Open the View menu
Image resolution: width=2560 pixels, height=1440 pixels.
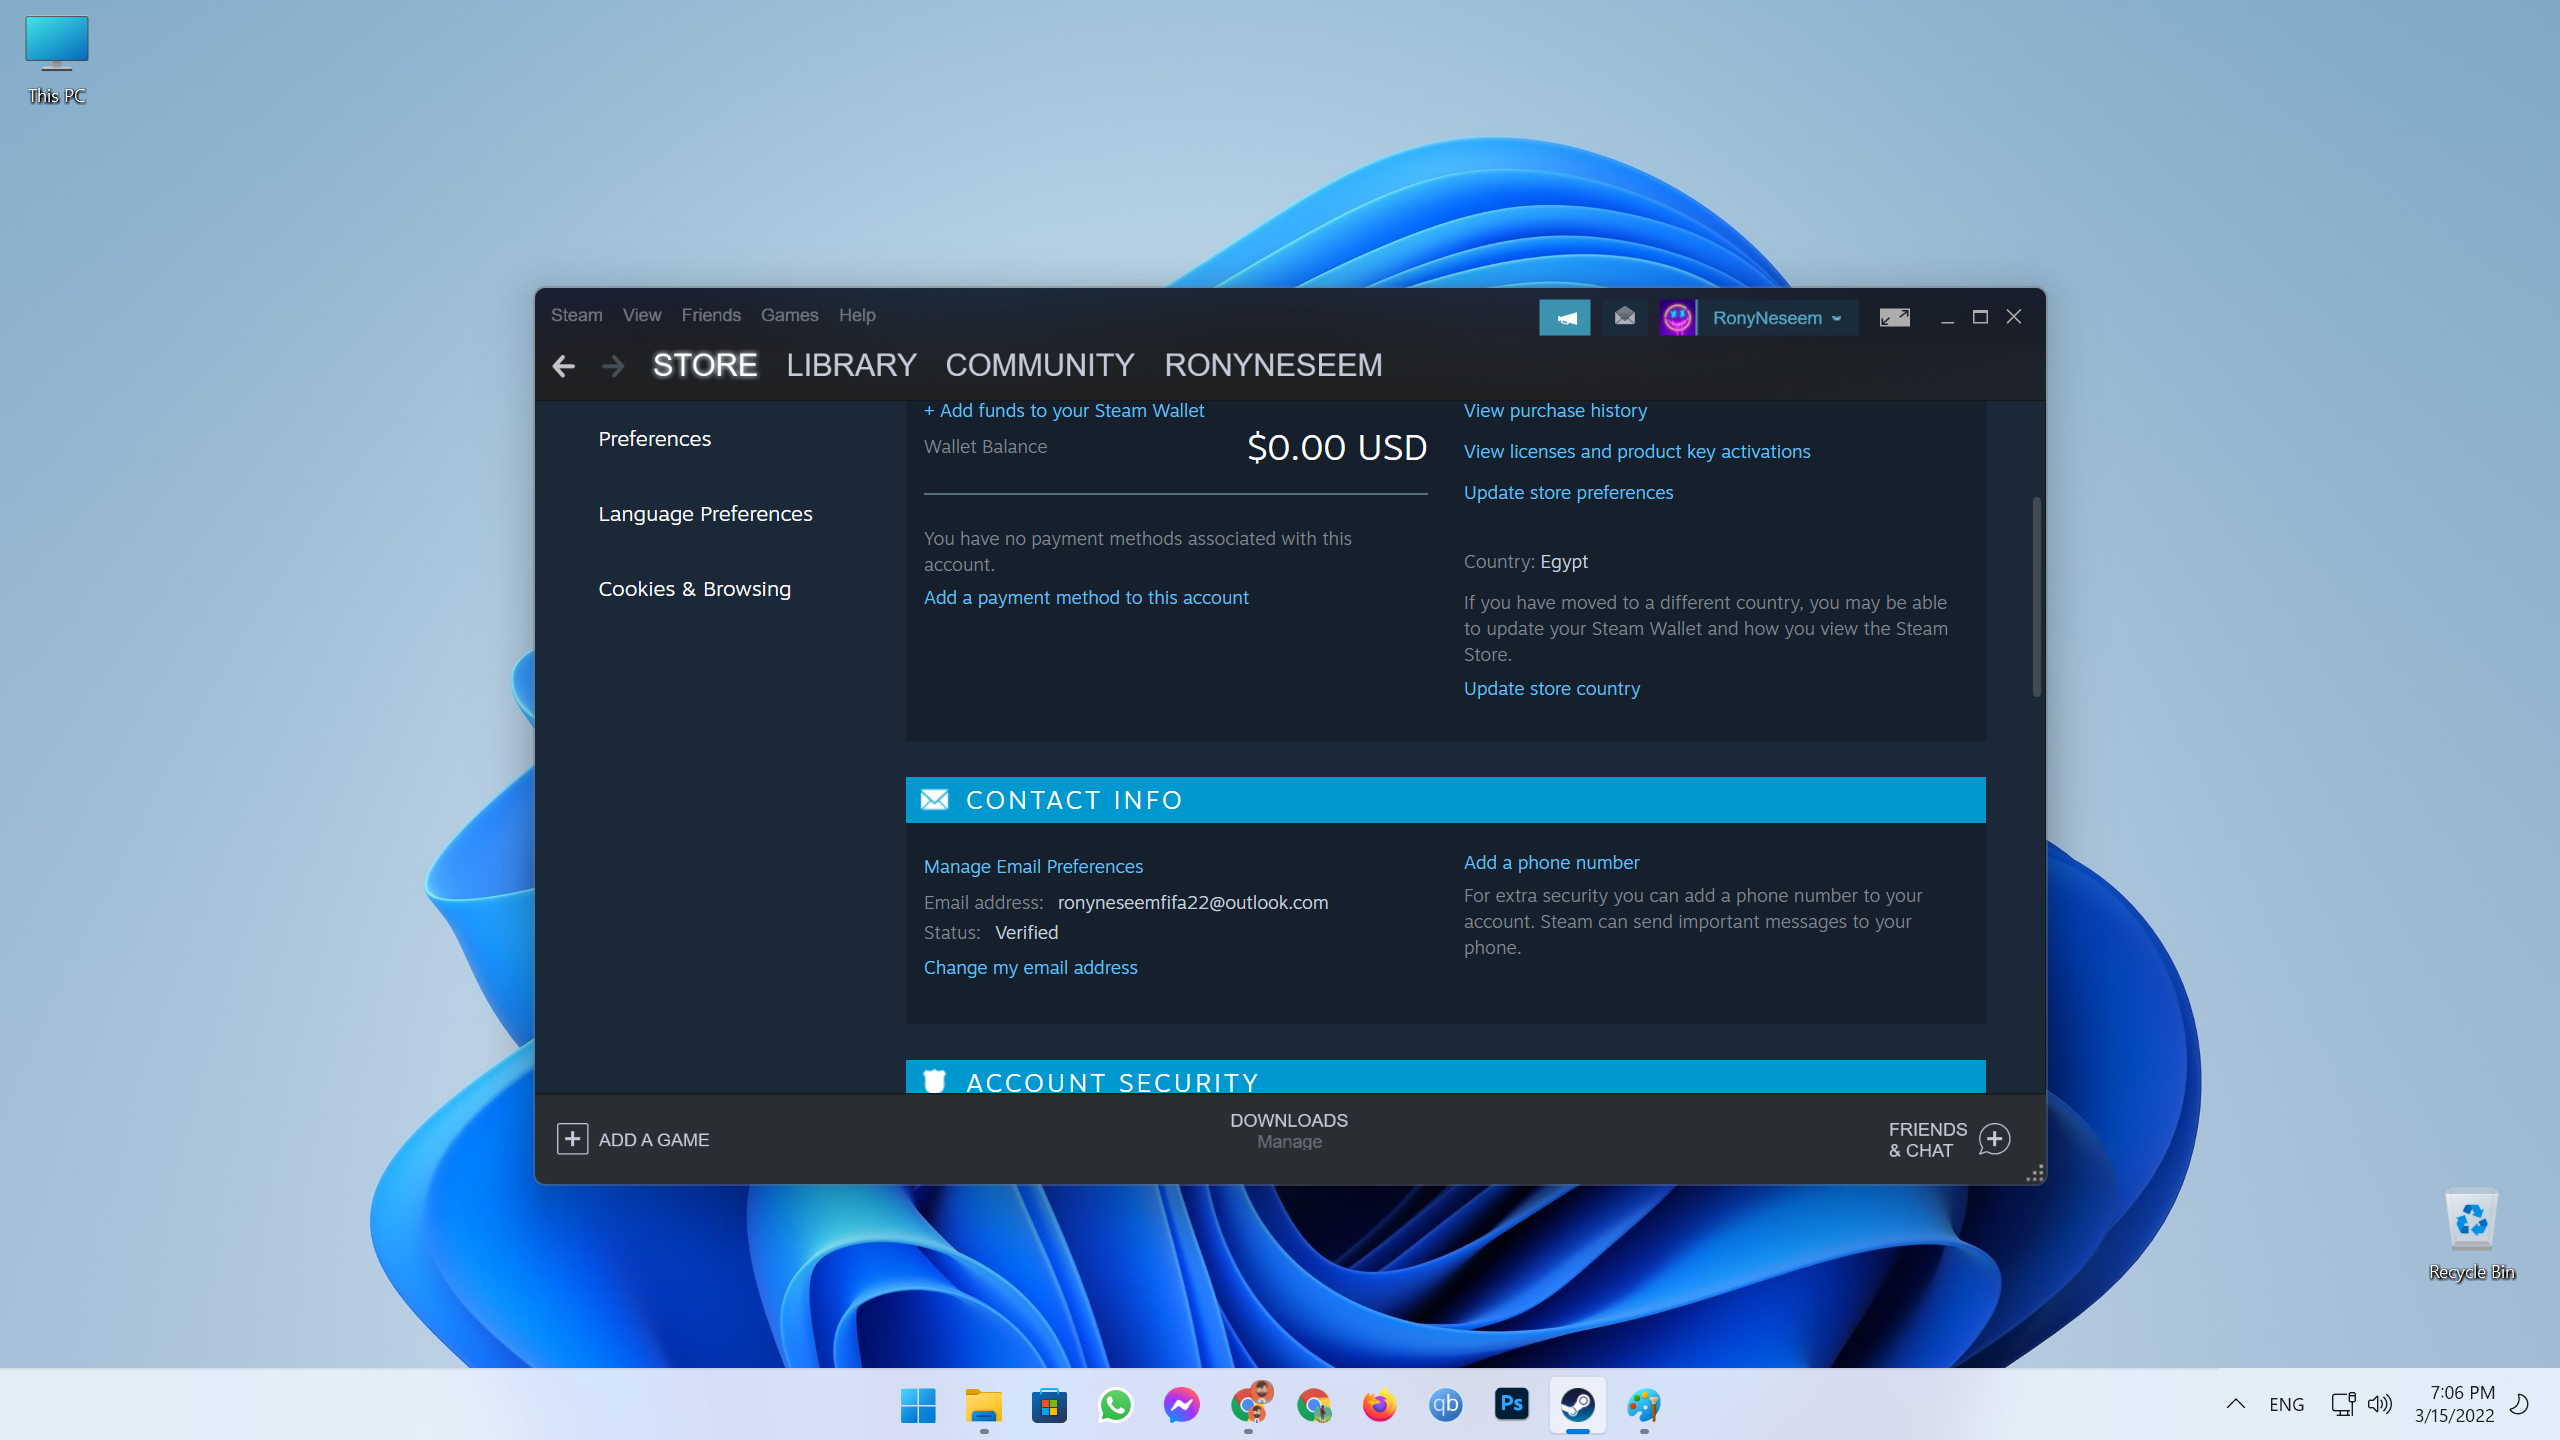click(x=642, y=315)
